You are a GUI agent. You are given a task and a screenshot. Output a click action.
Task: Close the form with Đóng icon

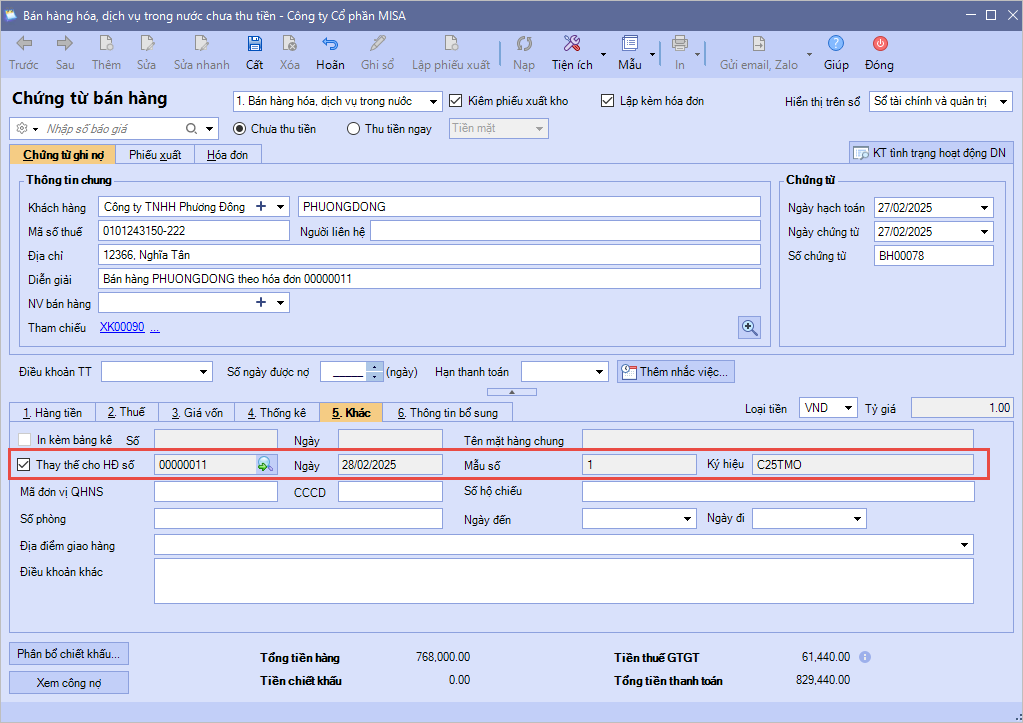coord(879,44)
